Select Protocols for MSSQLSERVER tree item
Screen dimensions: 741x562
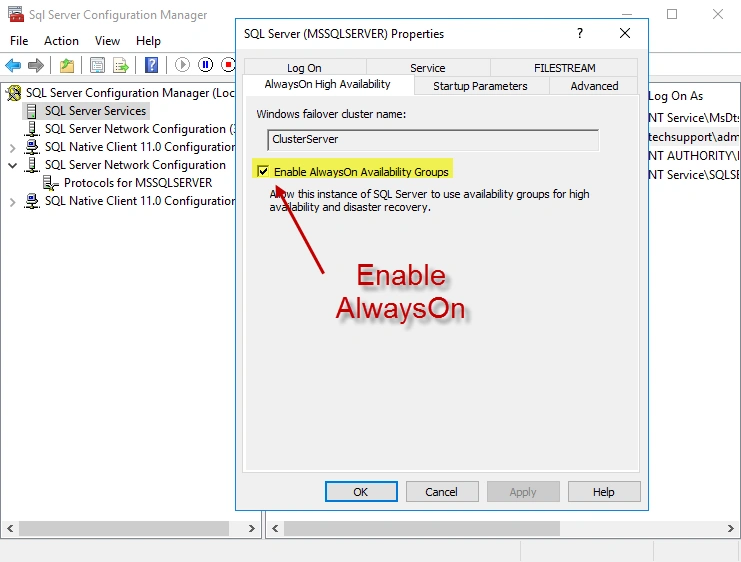click(x=138, y=183)
